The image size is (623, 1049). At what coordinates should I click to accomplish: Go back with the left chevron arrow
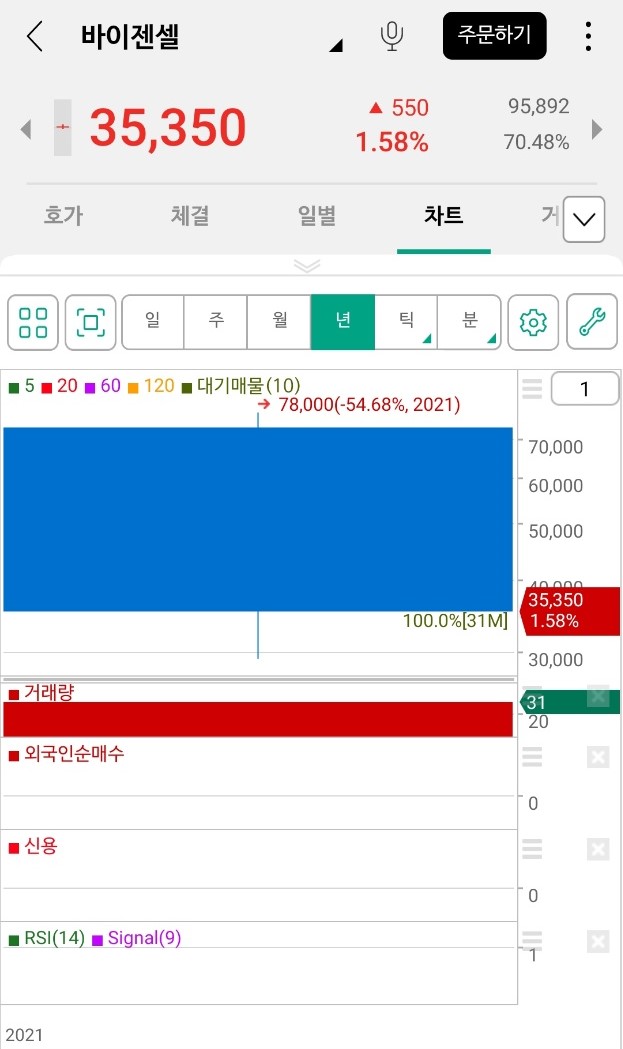(35, 35)
